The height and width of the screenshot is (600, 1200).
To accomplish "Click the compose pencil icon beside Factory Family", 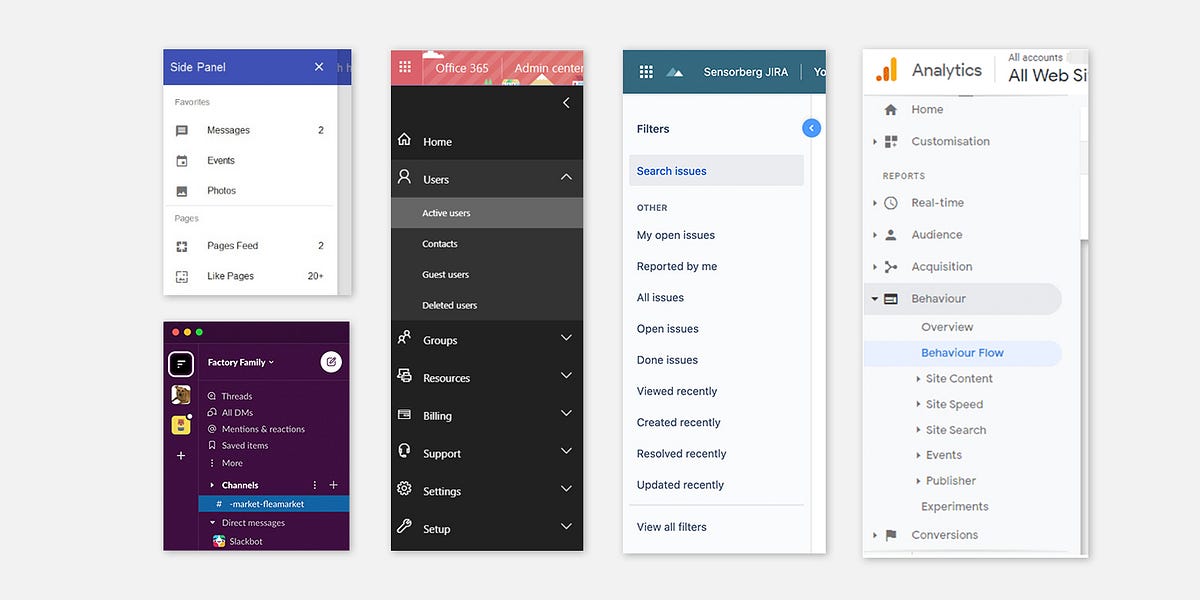I will click(x=332, y=361).
